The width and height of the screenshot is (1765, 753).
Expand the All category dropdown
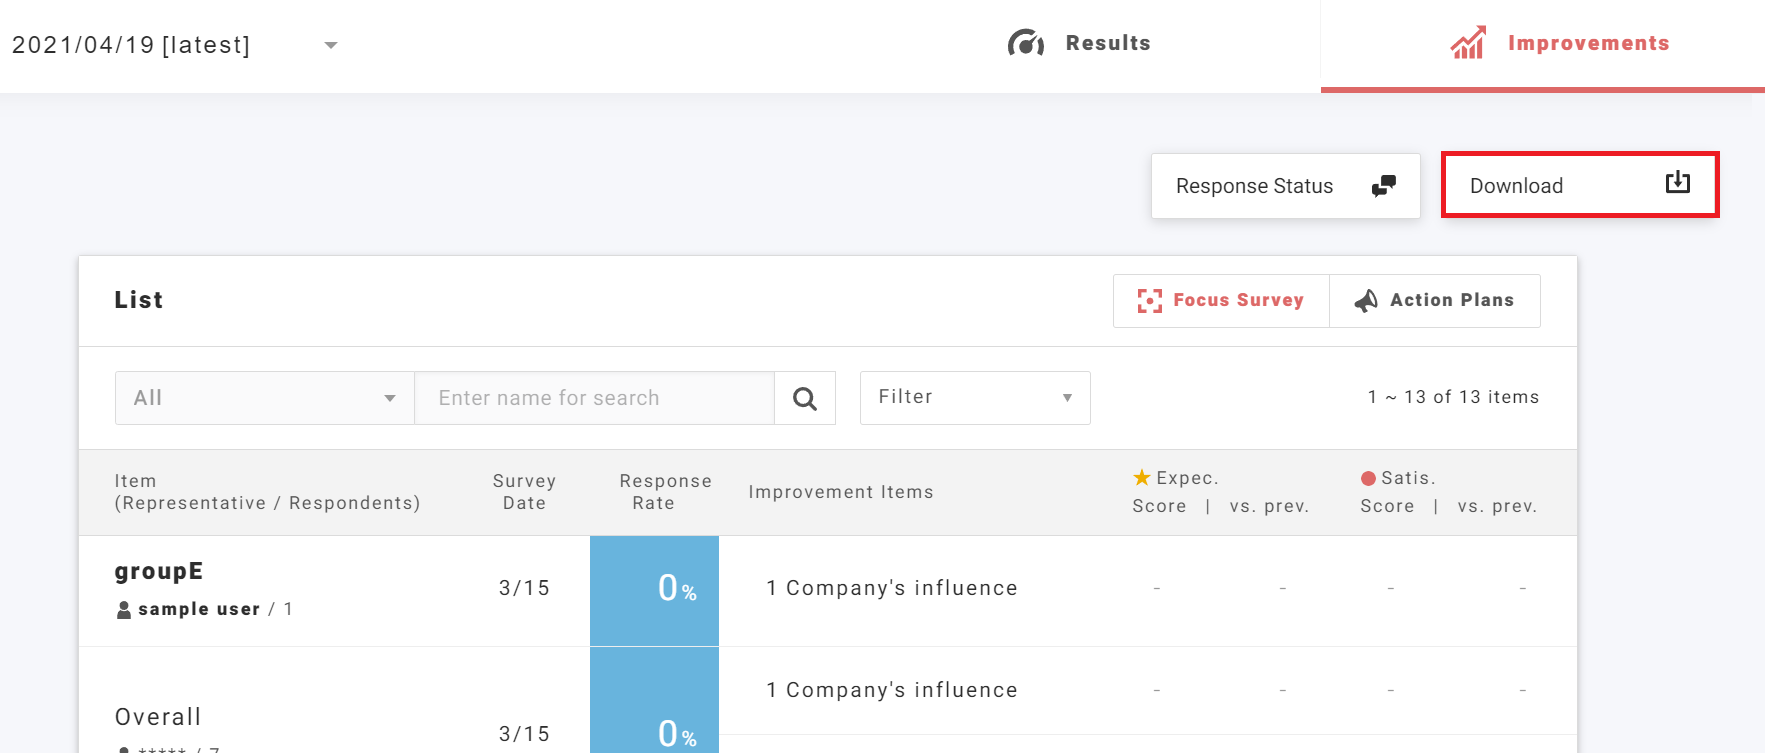click(264, 398)
